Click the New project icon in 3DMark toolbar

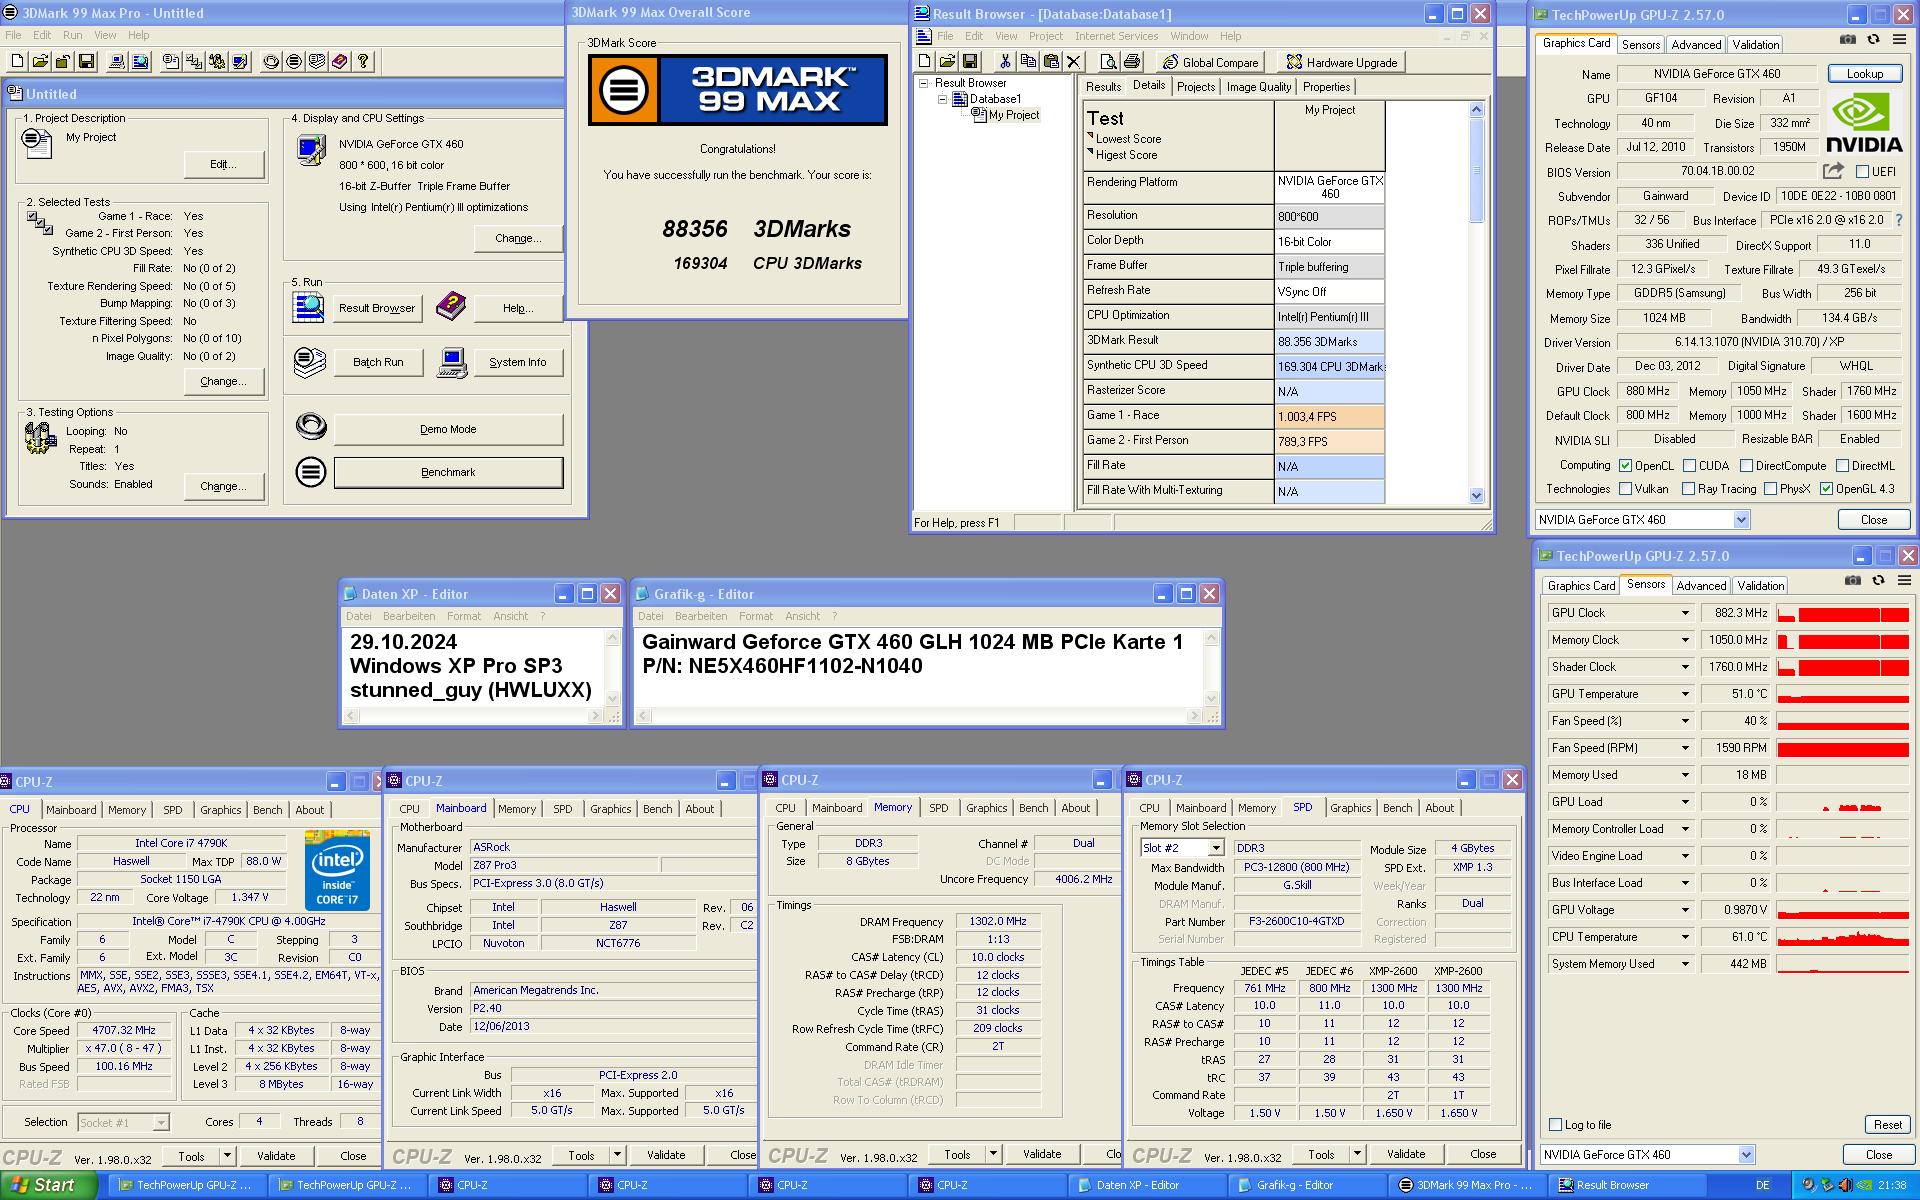(x=17, y=61)
